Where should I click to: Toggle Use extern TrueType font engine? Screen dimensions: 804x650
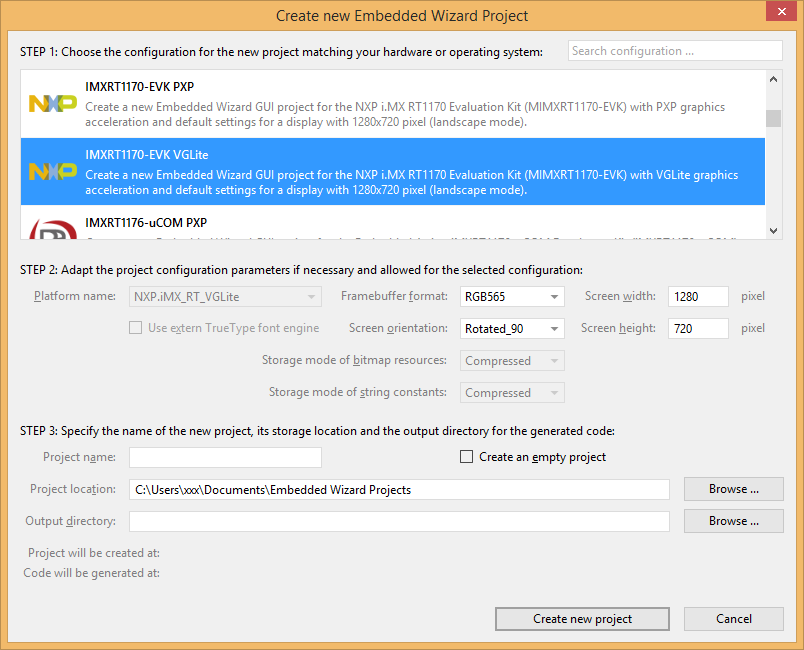pyautogui.click(x=135, y=328)
